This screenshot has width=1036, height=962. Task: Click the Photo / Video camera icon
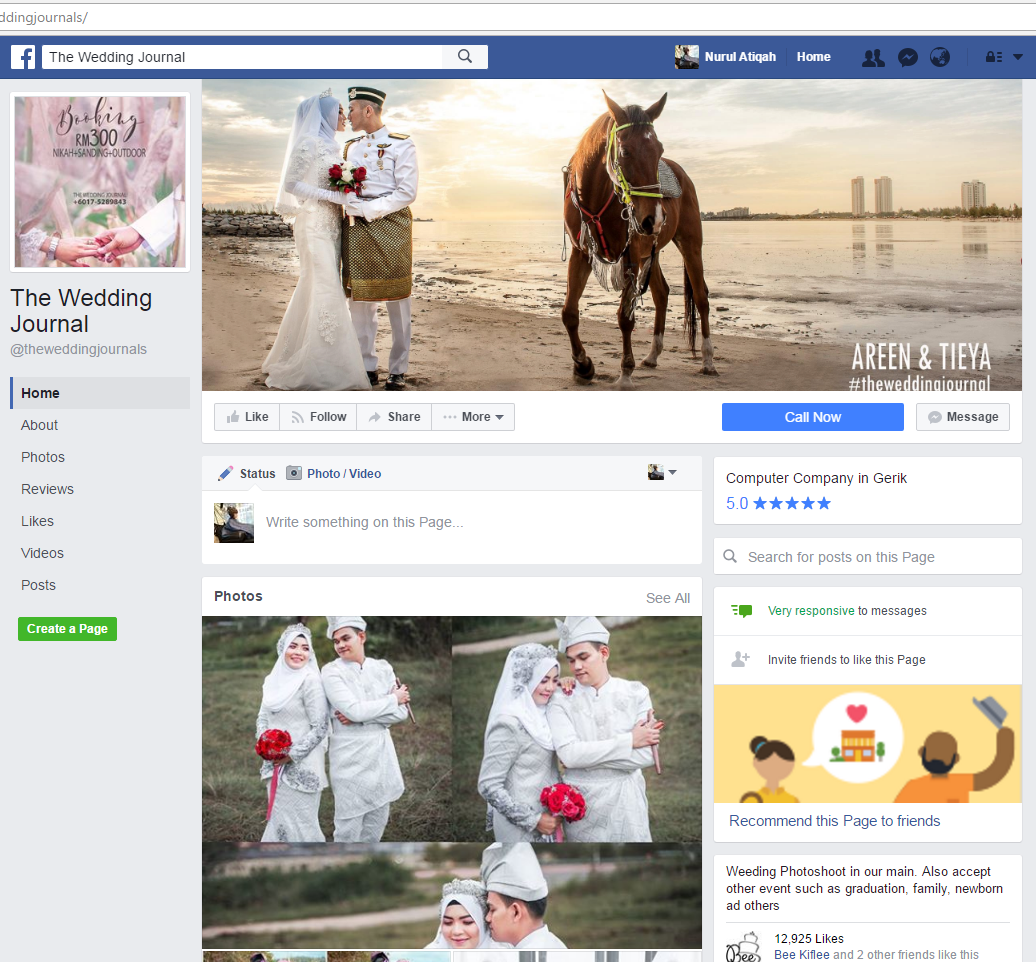(x=294, y=474)
